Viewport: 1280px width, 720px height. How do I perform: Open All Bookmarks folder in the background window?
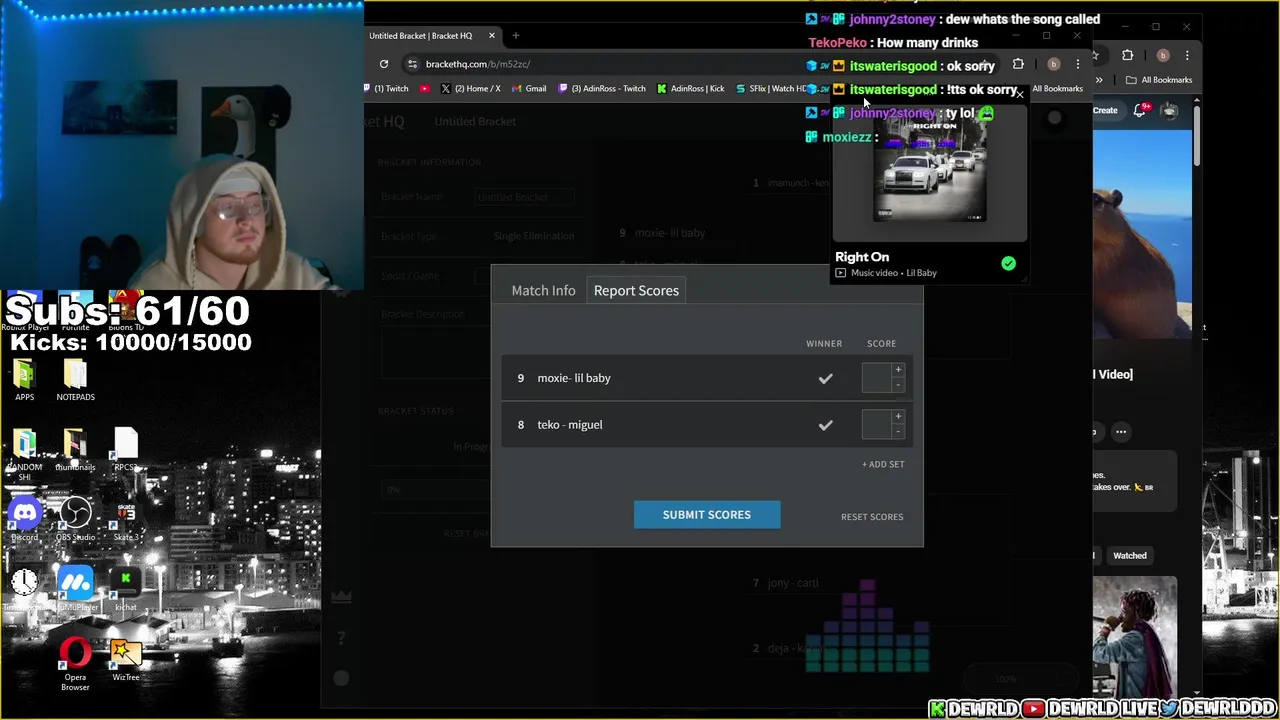click(1160, 80)
